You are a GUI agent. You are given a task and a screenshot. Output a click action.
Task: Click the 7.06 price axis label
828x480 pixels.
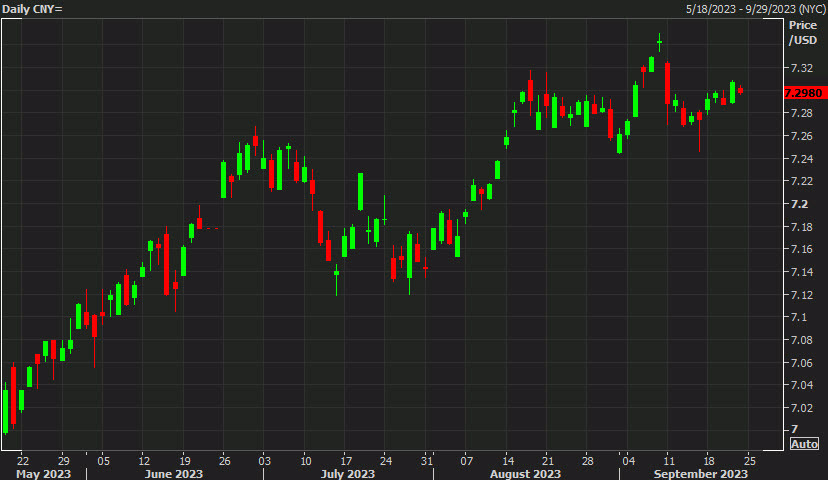pyautogui.click(x=802, y=362)
